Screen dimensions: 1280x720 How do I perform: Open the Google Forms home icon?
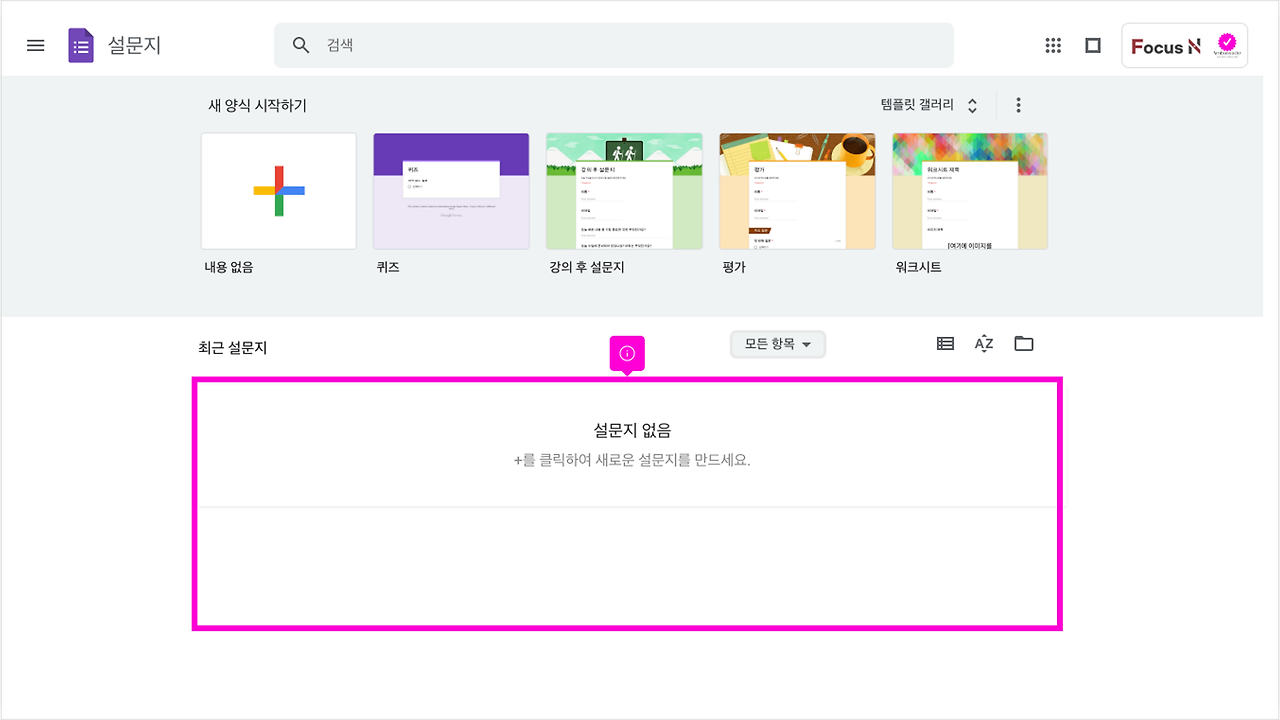point(80,45)
